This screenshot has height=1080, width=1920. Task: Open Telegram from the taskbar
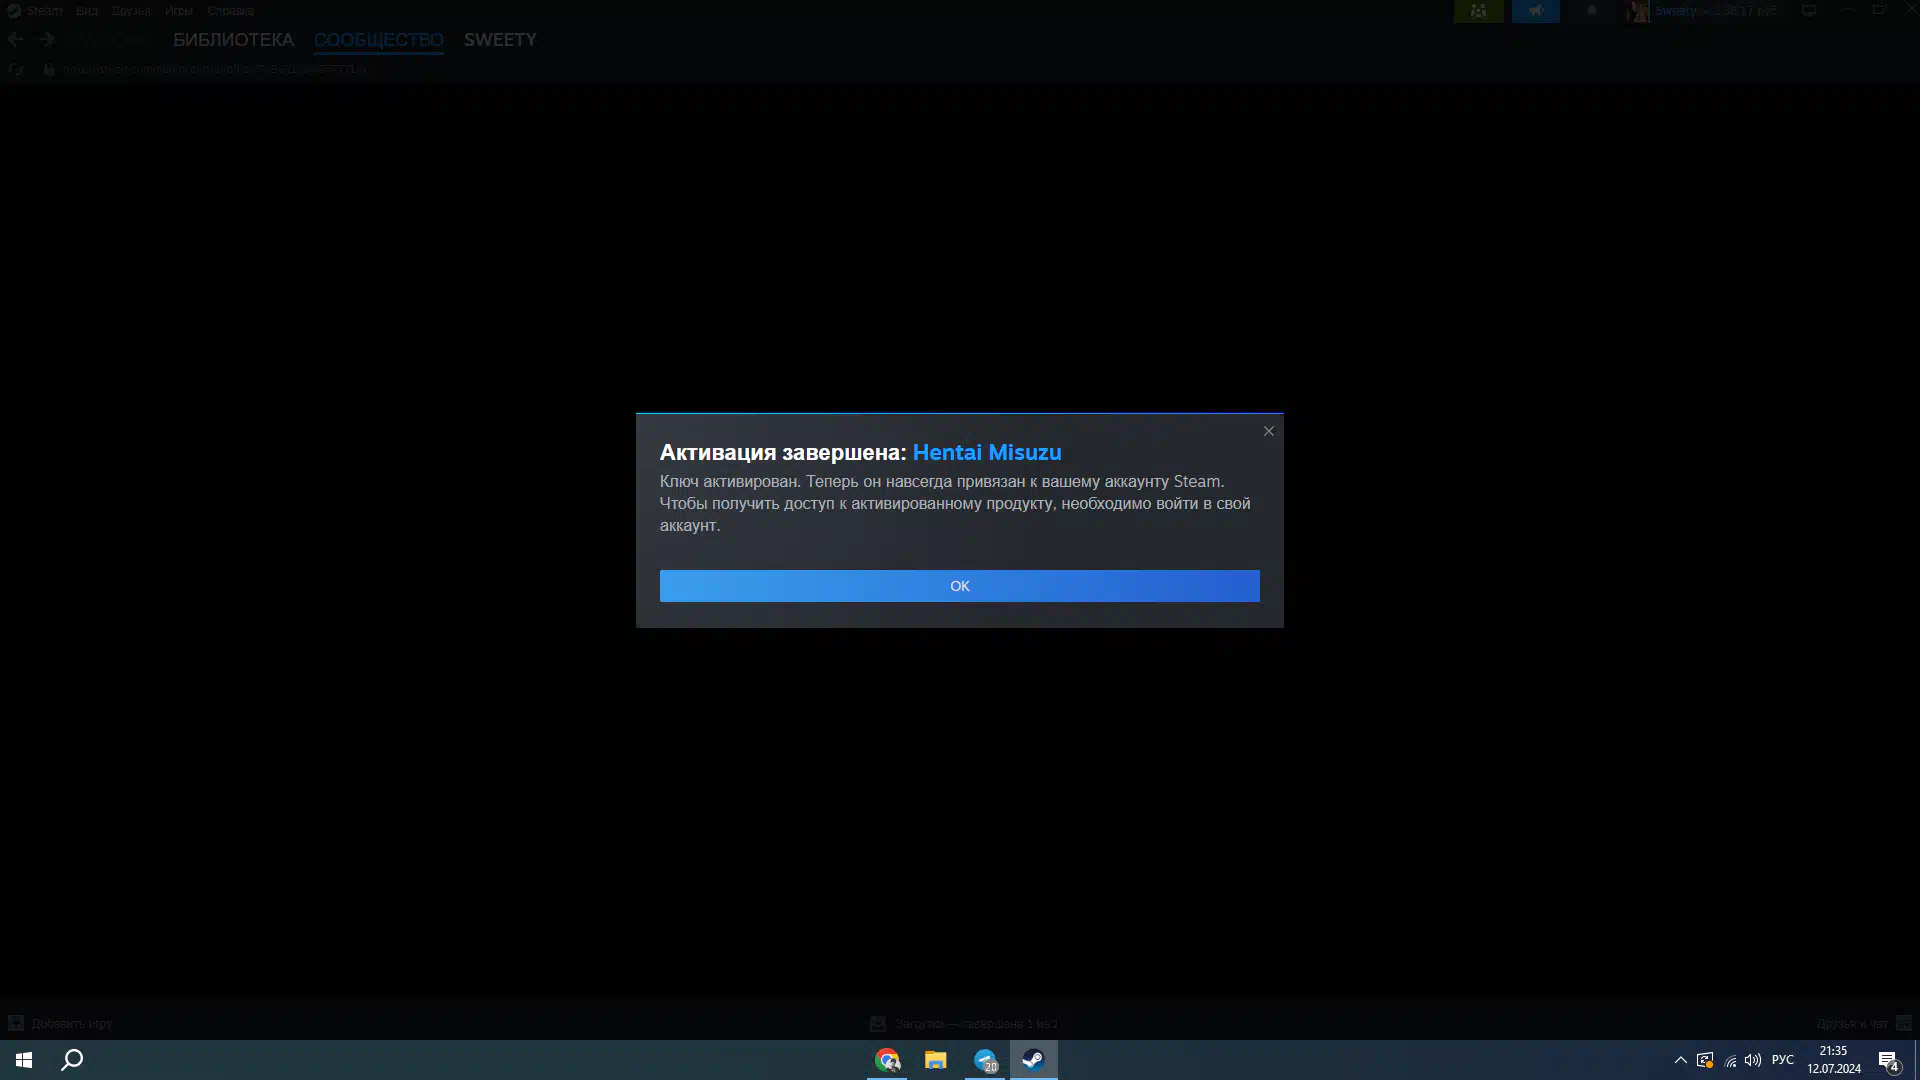coord(985,1060)
